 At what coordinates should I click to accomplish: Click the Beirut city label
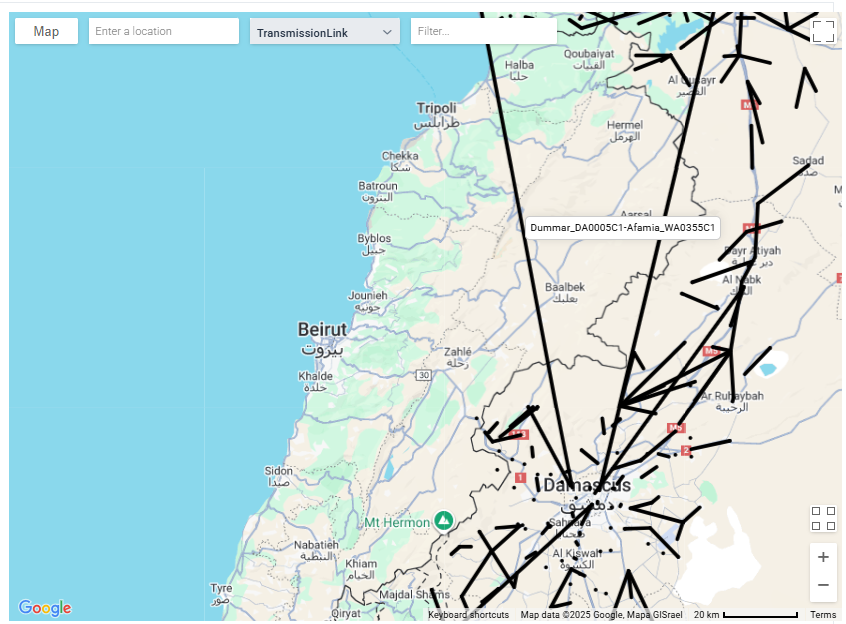pyautogui.click(x=322, y=330)
